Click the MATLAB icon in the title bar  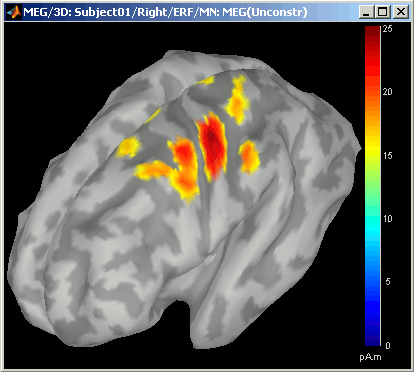[13, 12]
